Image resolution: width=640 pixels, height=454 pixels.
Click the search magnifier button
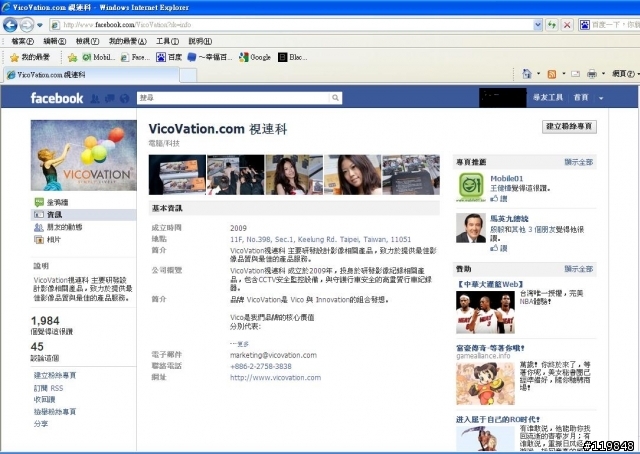click(336, 98)
